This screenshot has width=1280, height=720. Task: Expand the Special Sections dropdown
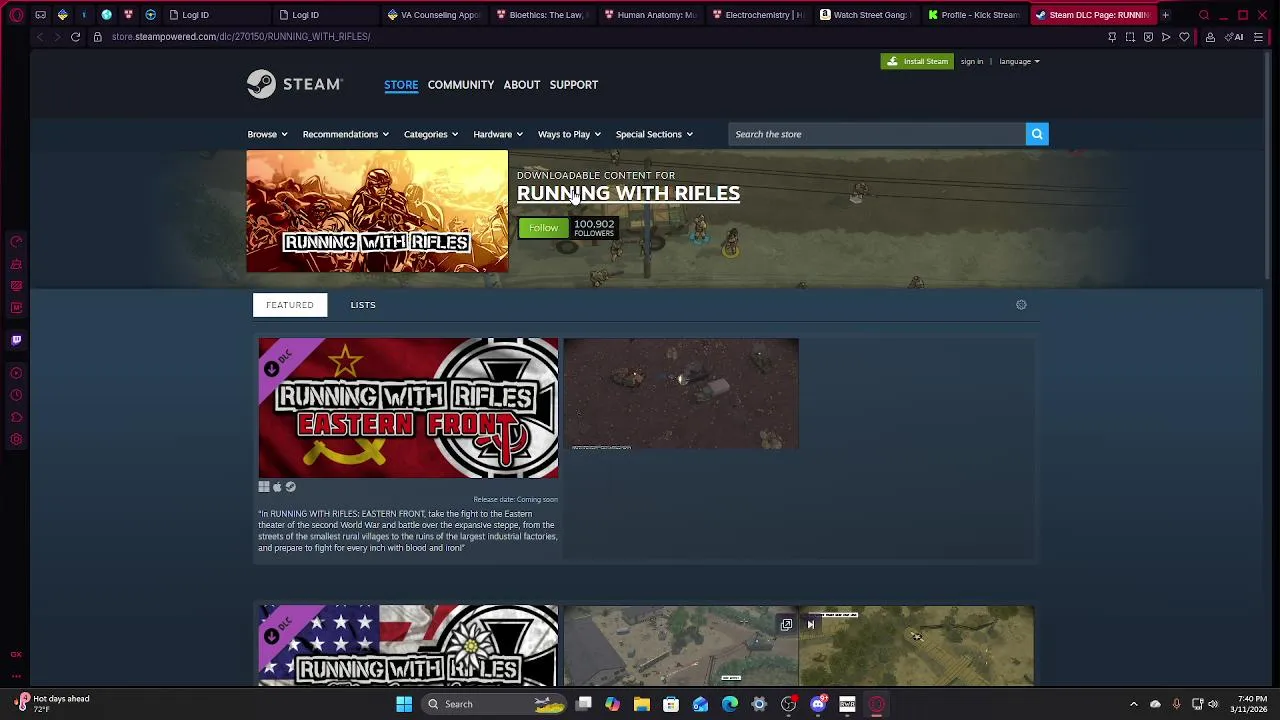(x=654, y=134)
